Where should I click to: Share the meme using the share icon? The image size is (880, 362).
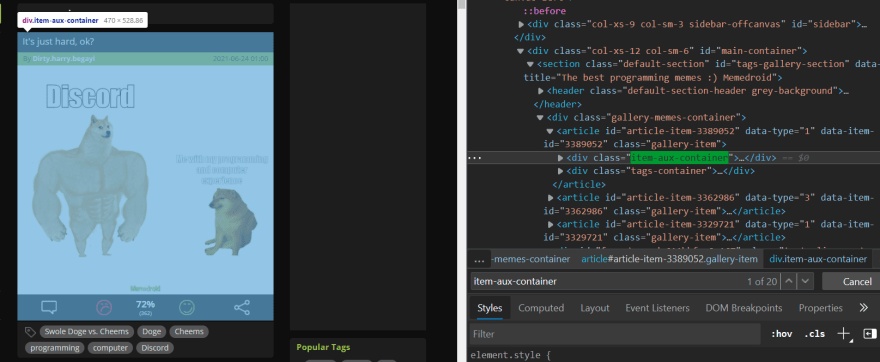click(242, 307)
